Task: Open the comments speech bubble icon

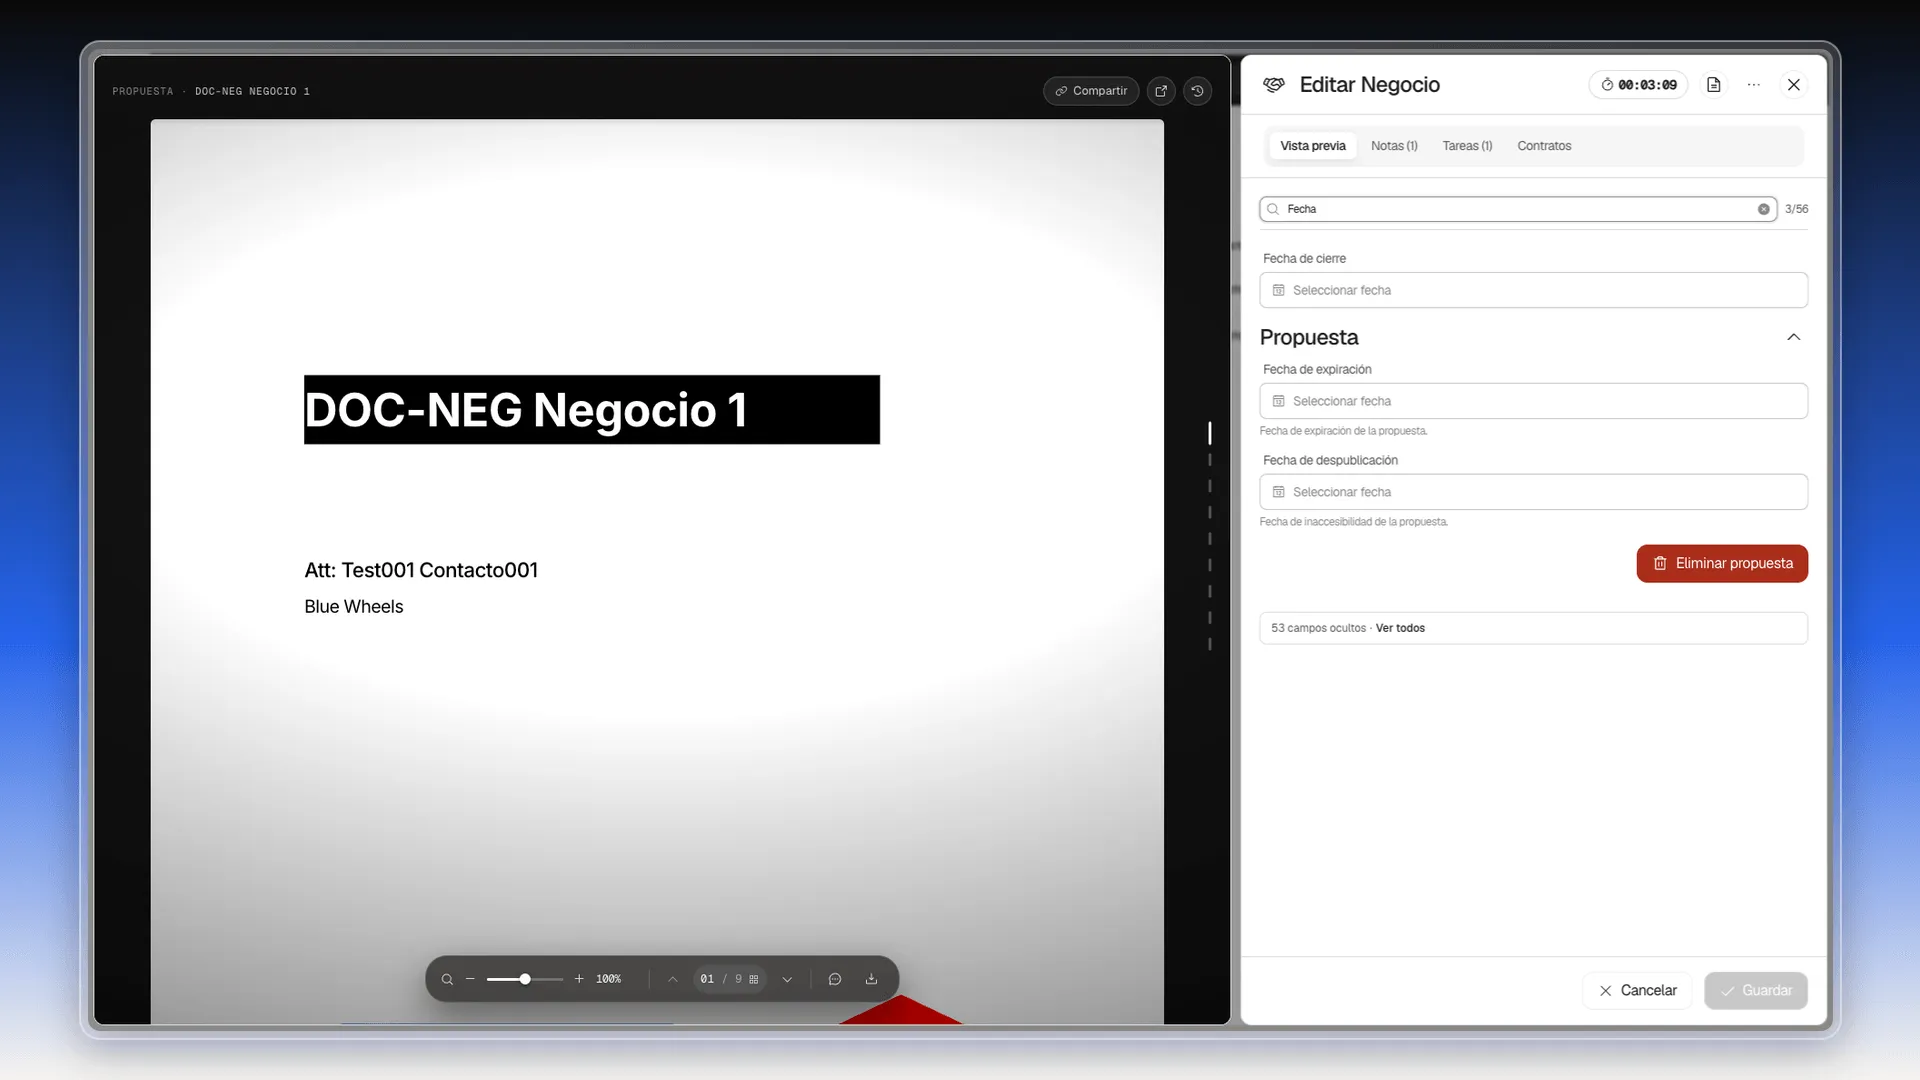Action: point(835,980)
